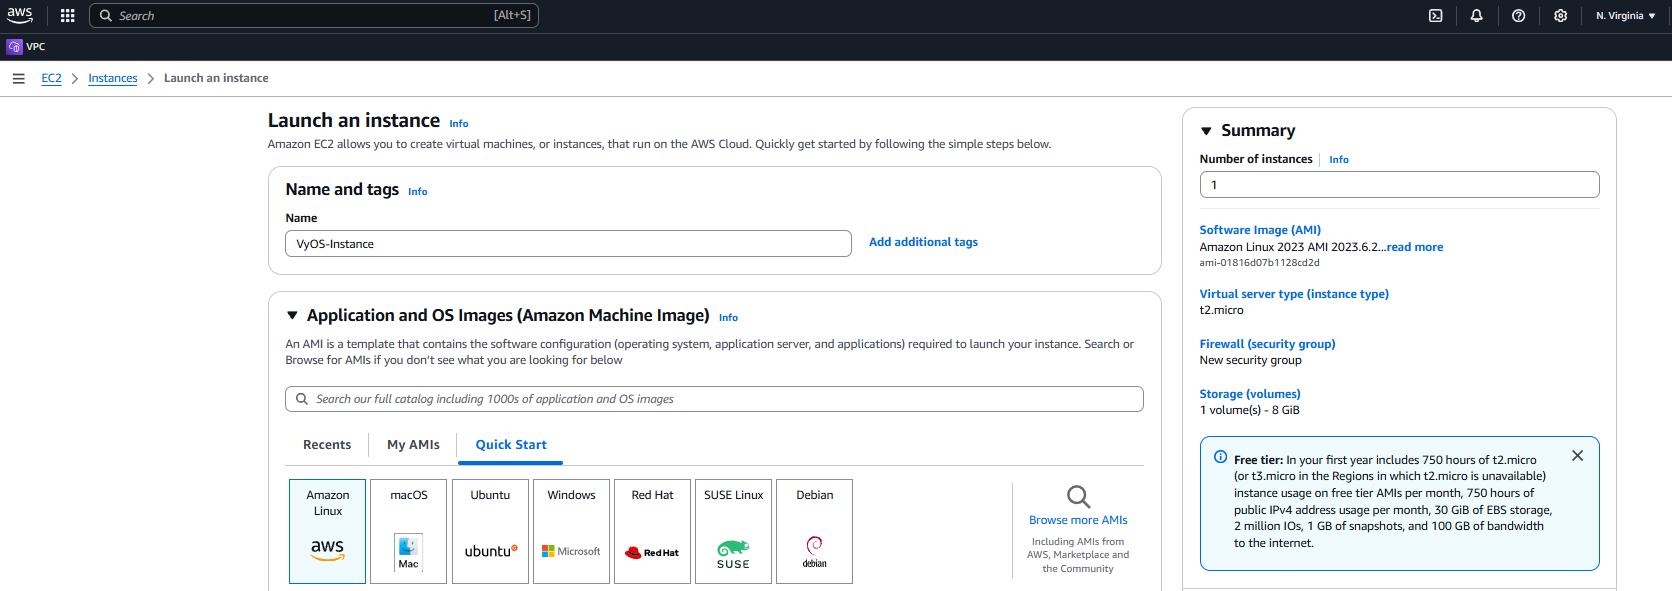Click the VPC service shortcut icon
Image resolution: width=1672 pixels, height=591 pixels.
[15, 47]
